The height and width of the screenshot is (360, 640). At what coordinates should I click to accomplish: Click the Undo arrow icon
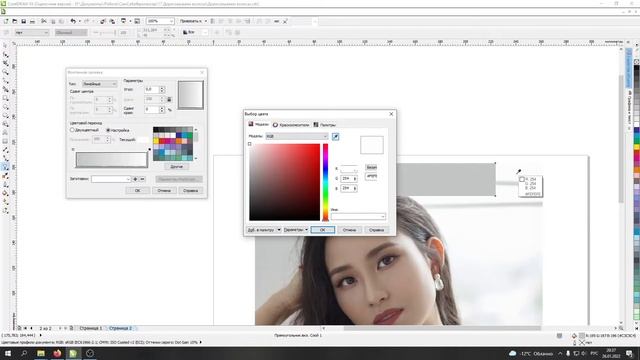pos(73,21)
